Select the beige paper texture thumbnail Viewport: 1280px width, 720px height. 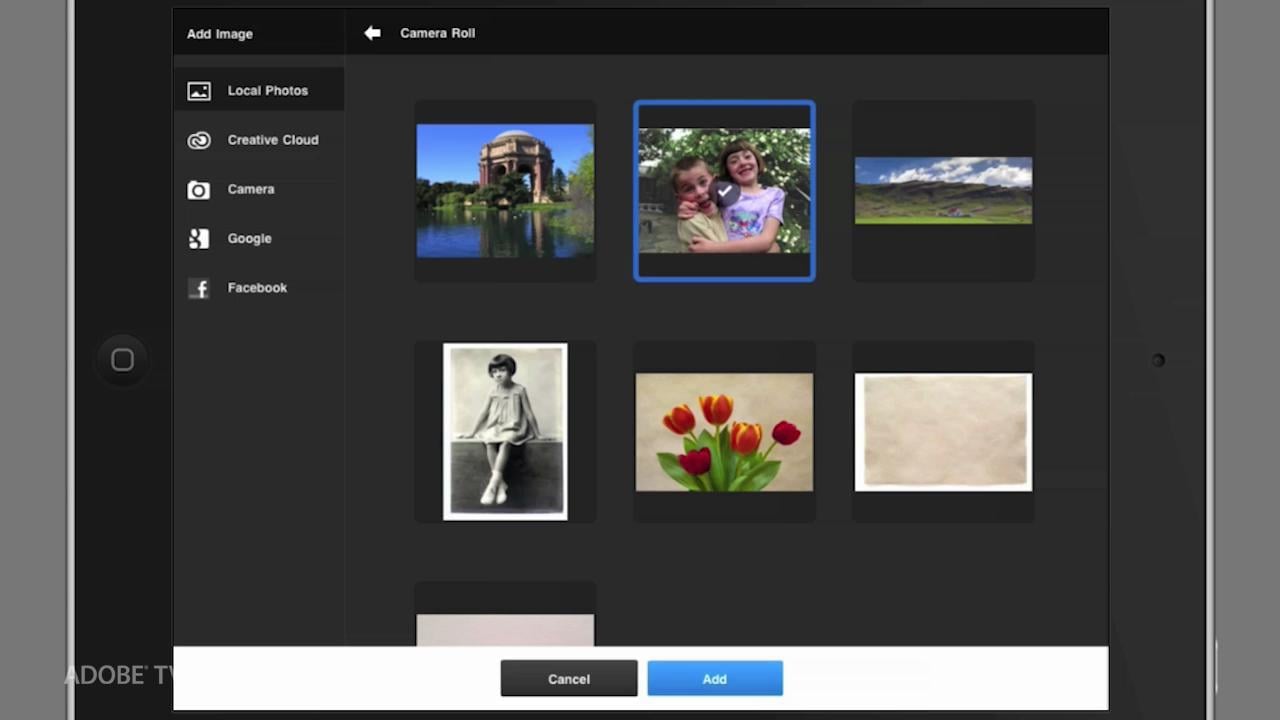tap(943, 432)
